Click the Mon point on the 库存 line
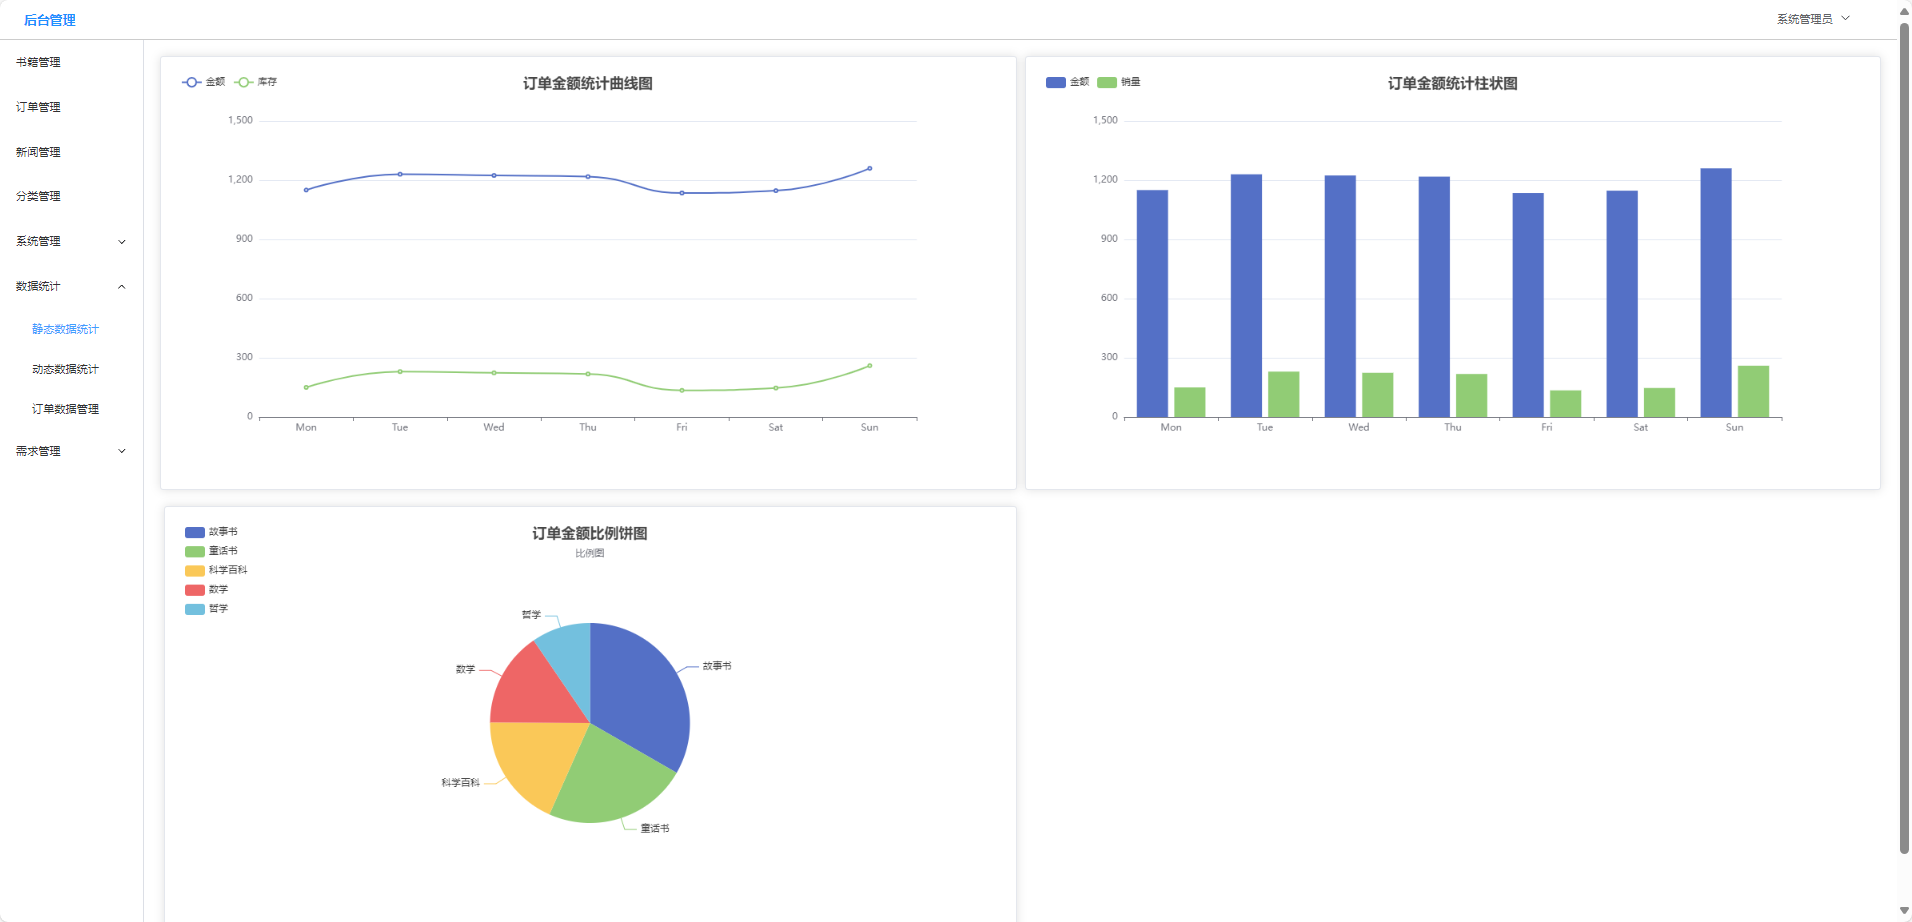This screenshot has width=1912, height=922. point(306,387)
